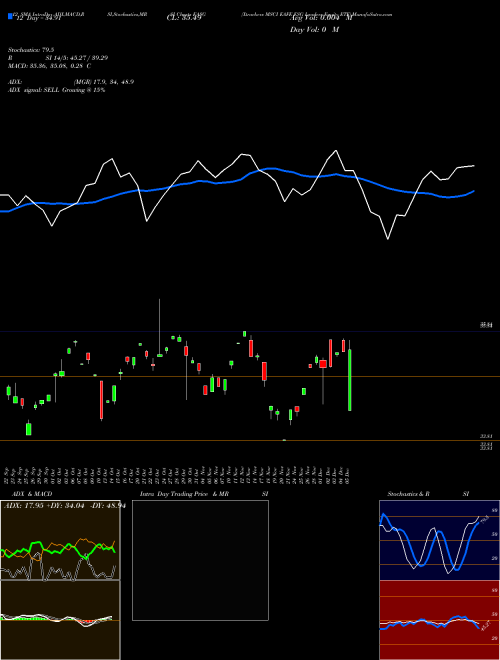This screenshot has height=660, width=500.
Task: Select the "Stochastics: 79.5" reading
Action: pyautogui.click(x=31, y=50)
